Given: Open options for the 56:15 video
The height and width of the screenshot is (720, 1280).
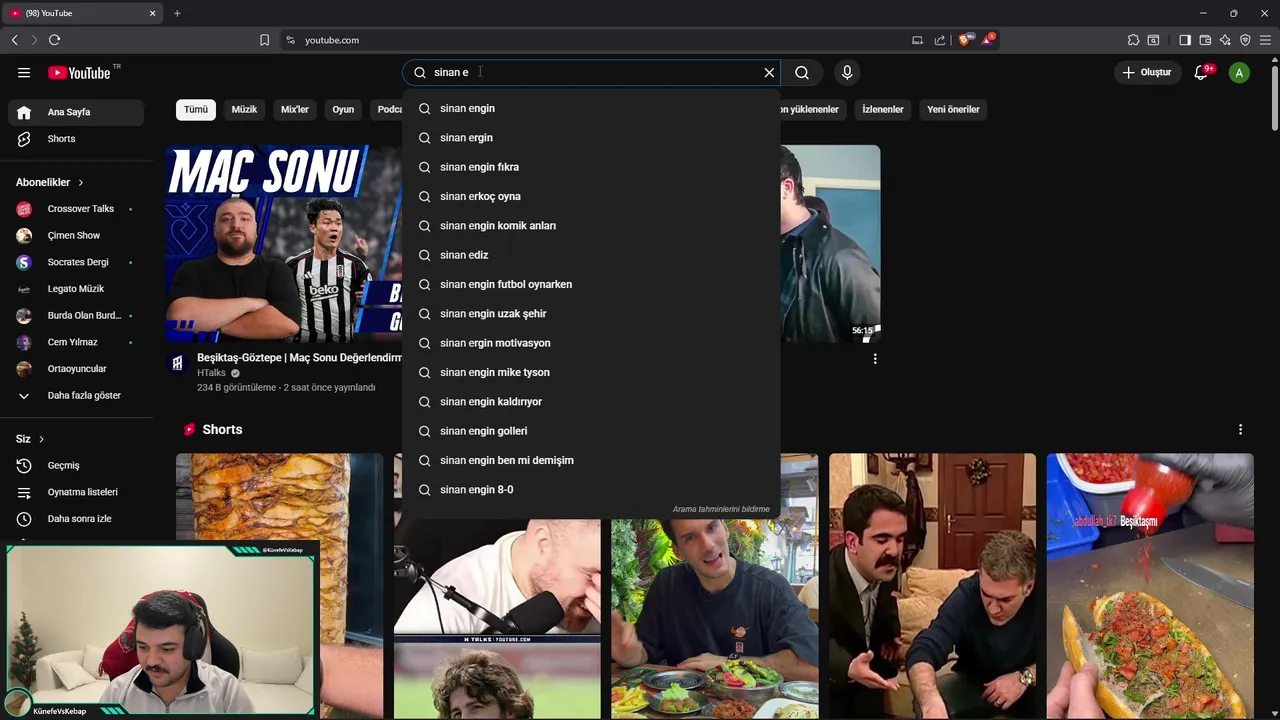Looking at the screenshot, I should [875, 358].
